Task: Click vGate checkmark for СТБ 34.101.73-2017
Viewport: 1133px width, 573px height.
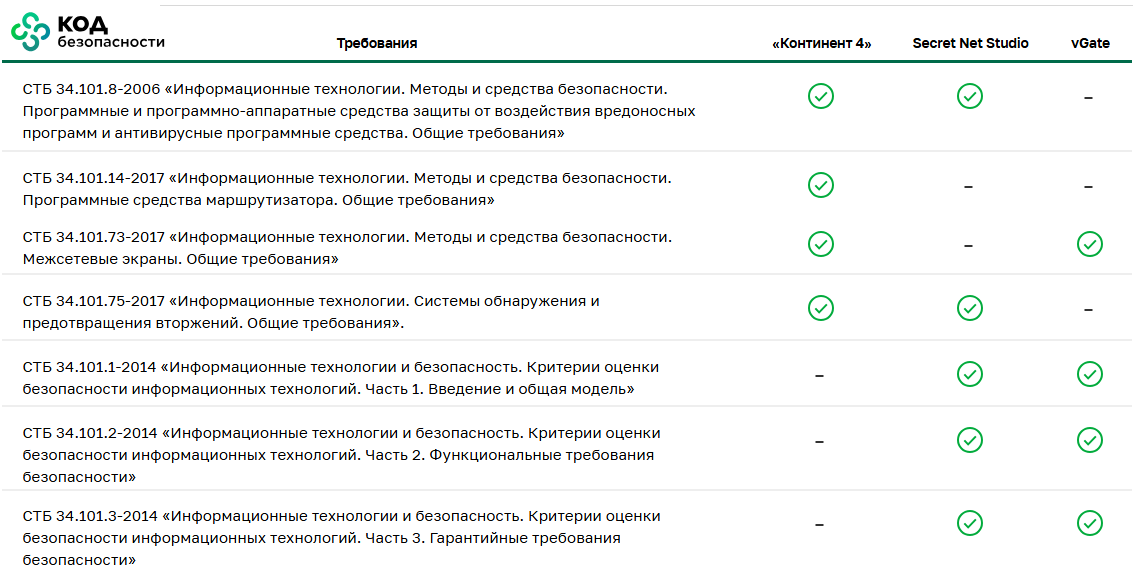Action: tap(1090, 244)
